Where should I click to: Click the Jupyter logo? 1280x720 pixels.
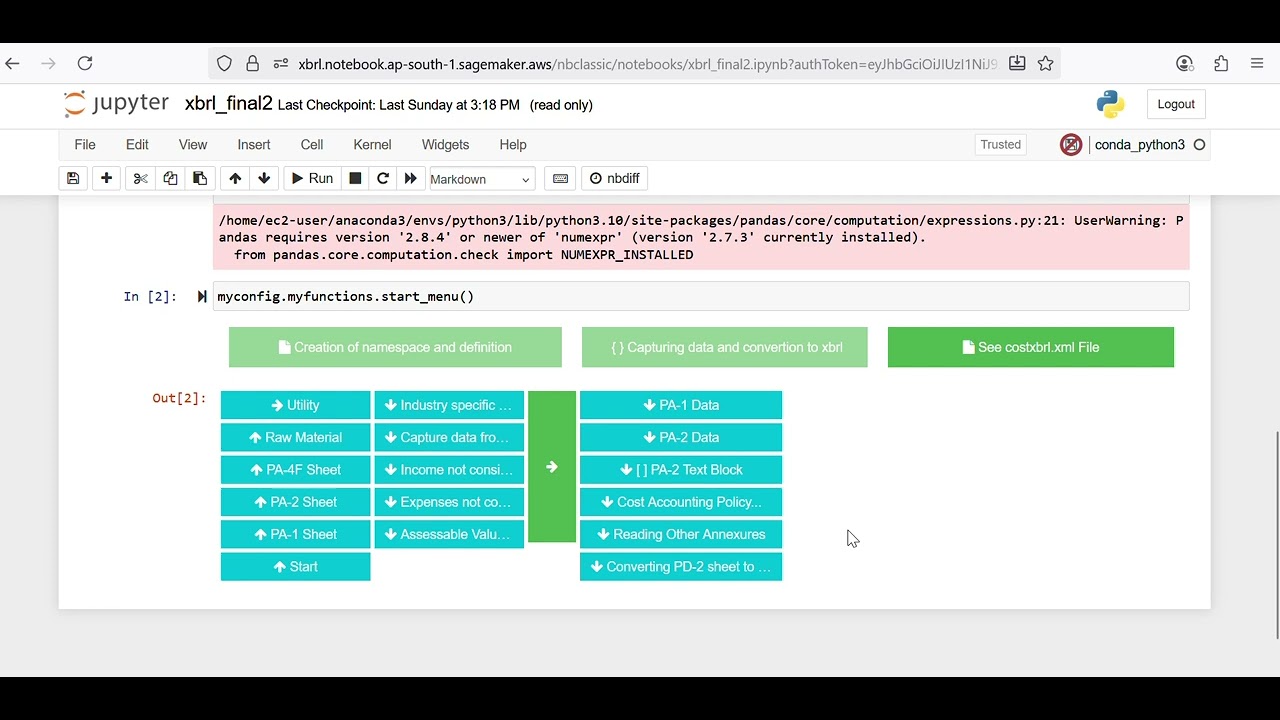coord(117,104)
